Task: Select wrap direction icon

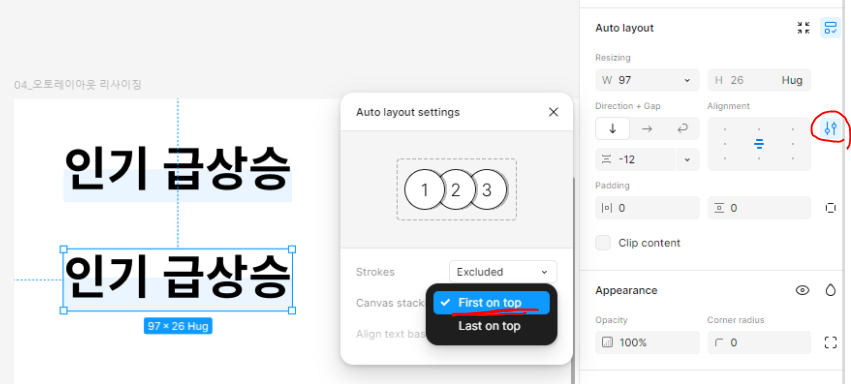Action: point(682,129)
